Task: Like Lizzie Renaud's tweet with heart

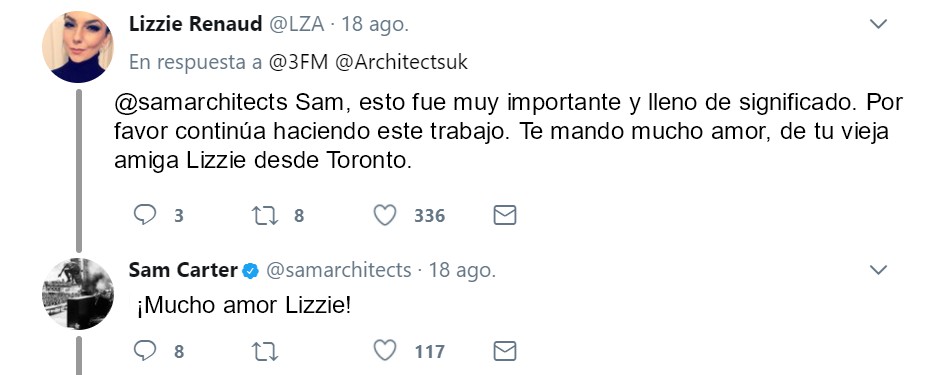Action: tap(385, 215)
